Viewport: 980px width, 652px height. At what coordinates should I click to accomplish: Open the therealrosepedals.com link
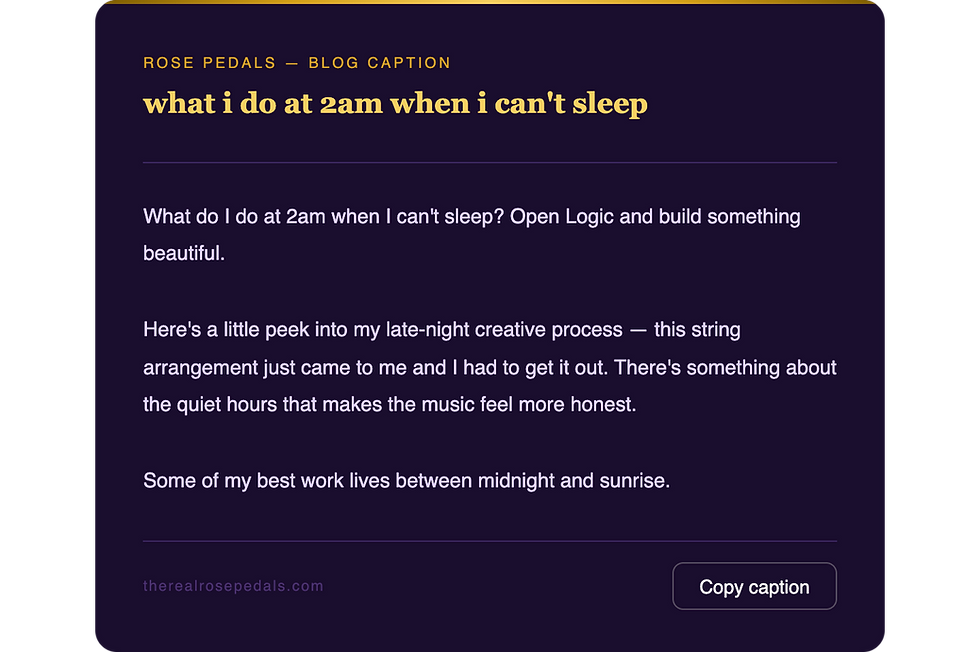(x=233, y=586)
